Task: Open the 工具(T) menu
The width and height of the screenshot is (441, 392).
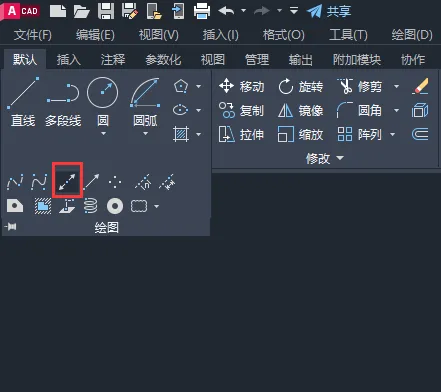Action: [x=348, y=35]
